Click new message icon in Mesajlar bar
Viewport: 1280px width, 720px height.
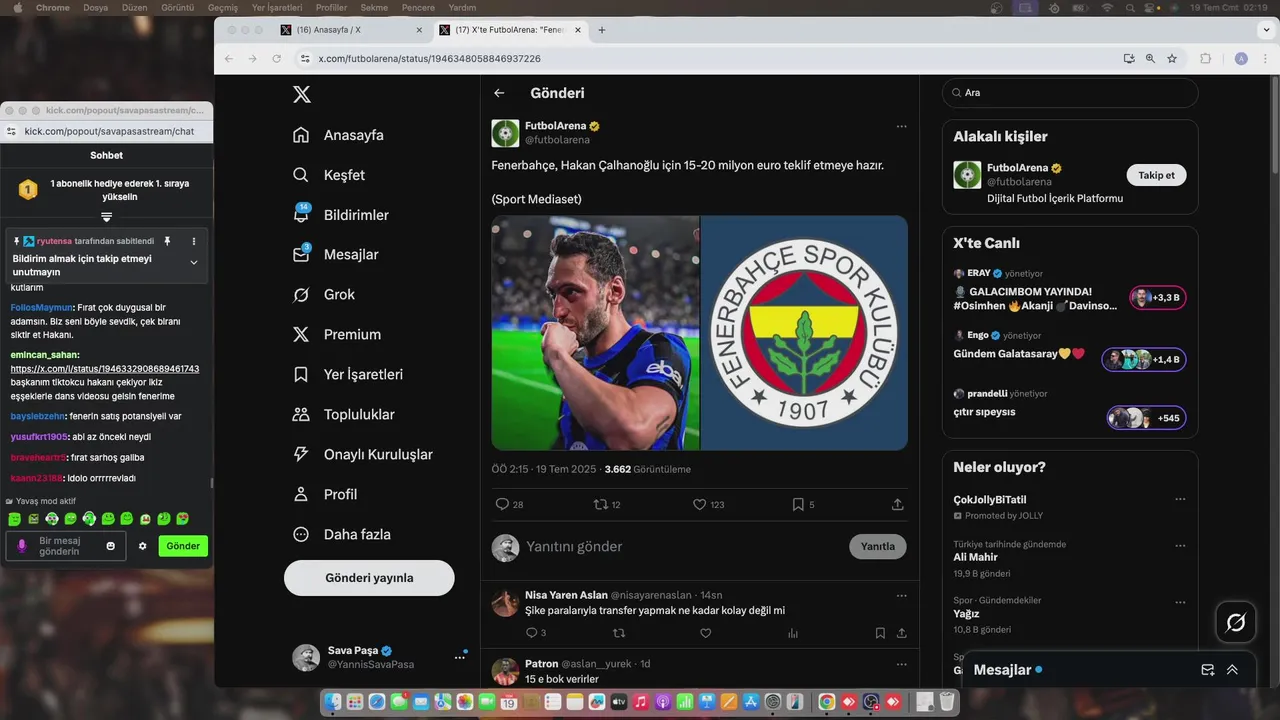click(1208, 670)
